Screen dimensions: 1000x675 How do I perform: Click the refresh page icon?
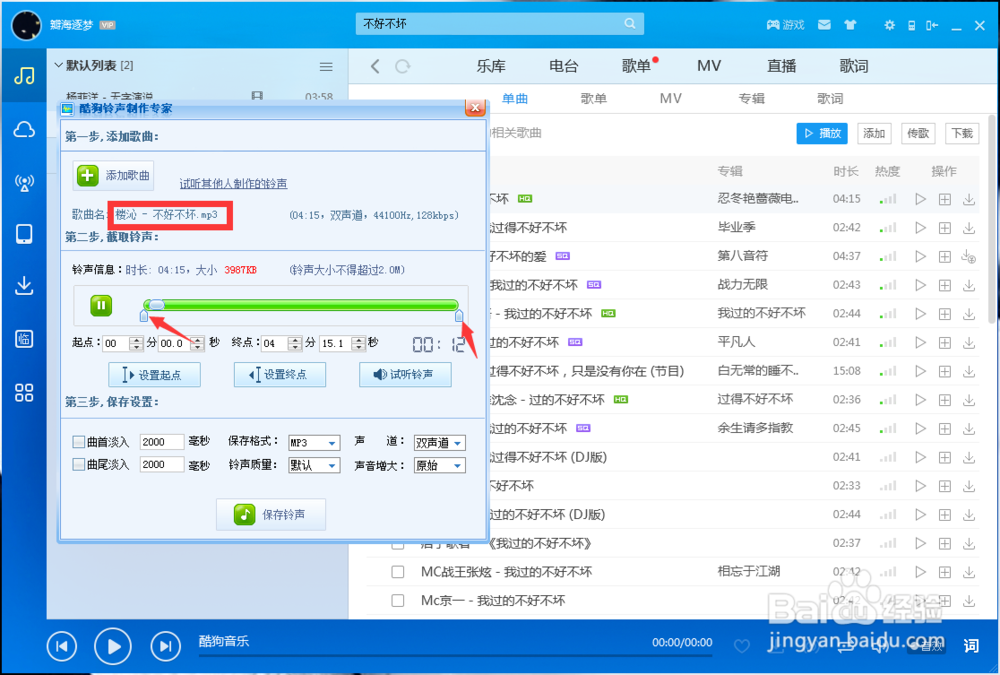(x=402, y=66)
